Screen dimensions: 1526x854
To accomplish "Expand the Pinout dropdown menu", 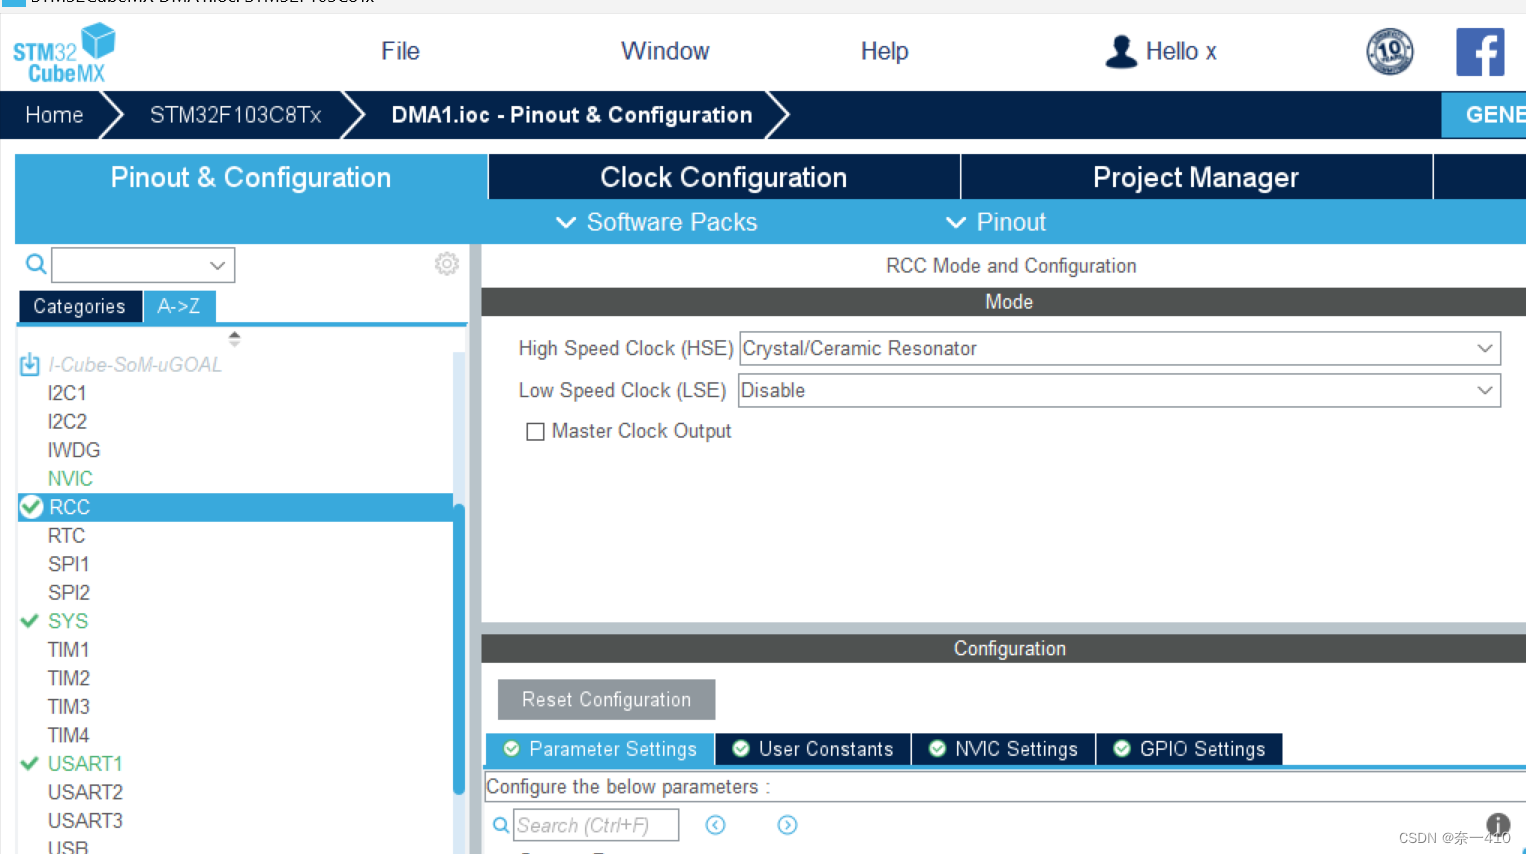I will point(996,222).
